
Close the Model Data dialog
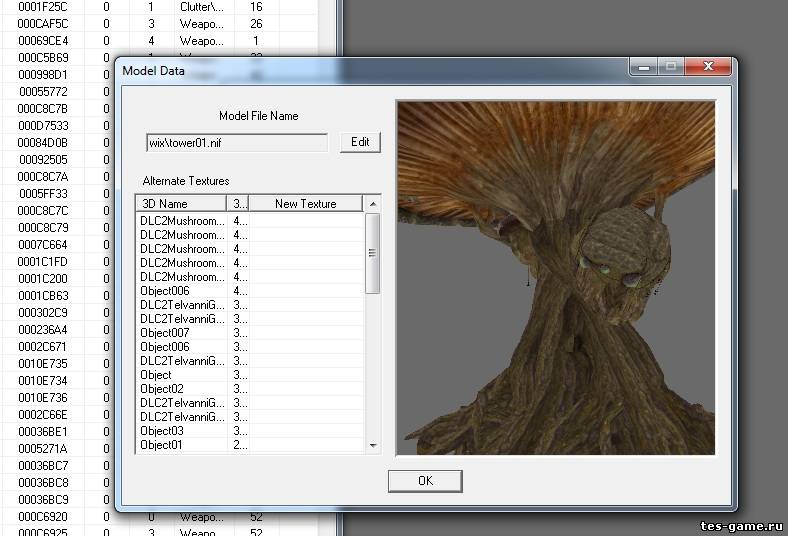pyautogui.click(x=708, y=66)
